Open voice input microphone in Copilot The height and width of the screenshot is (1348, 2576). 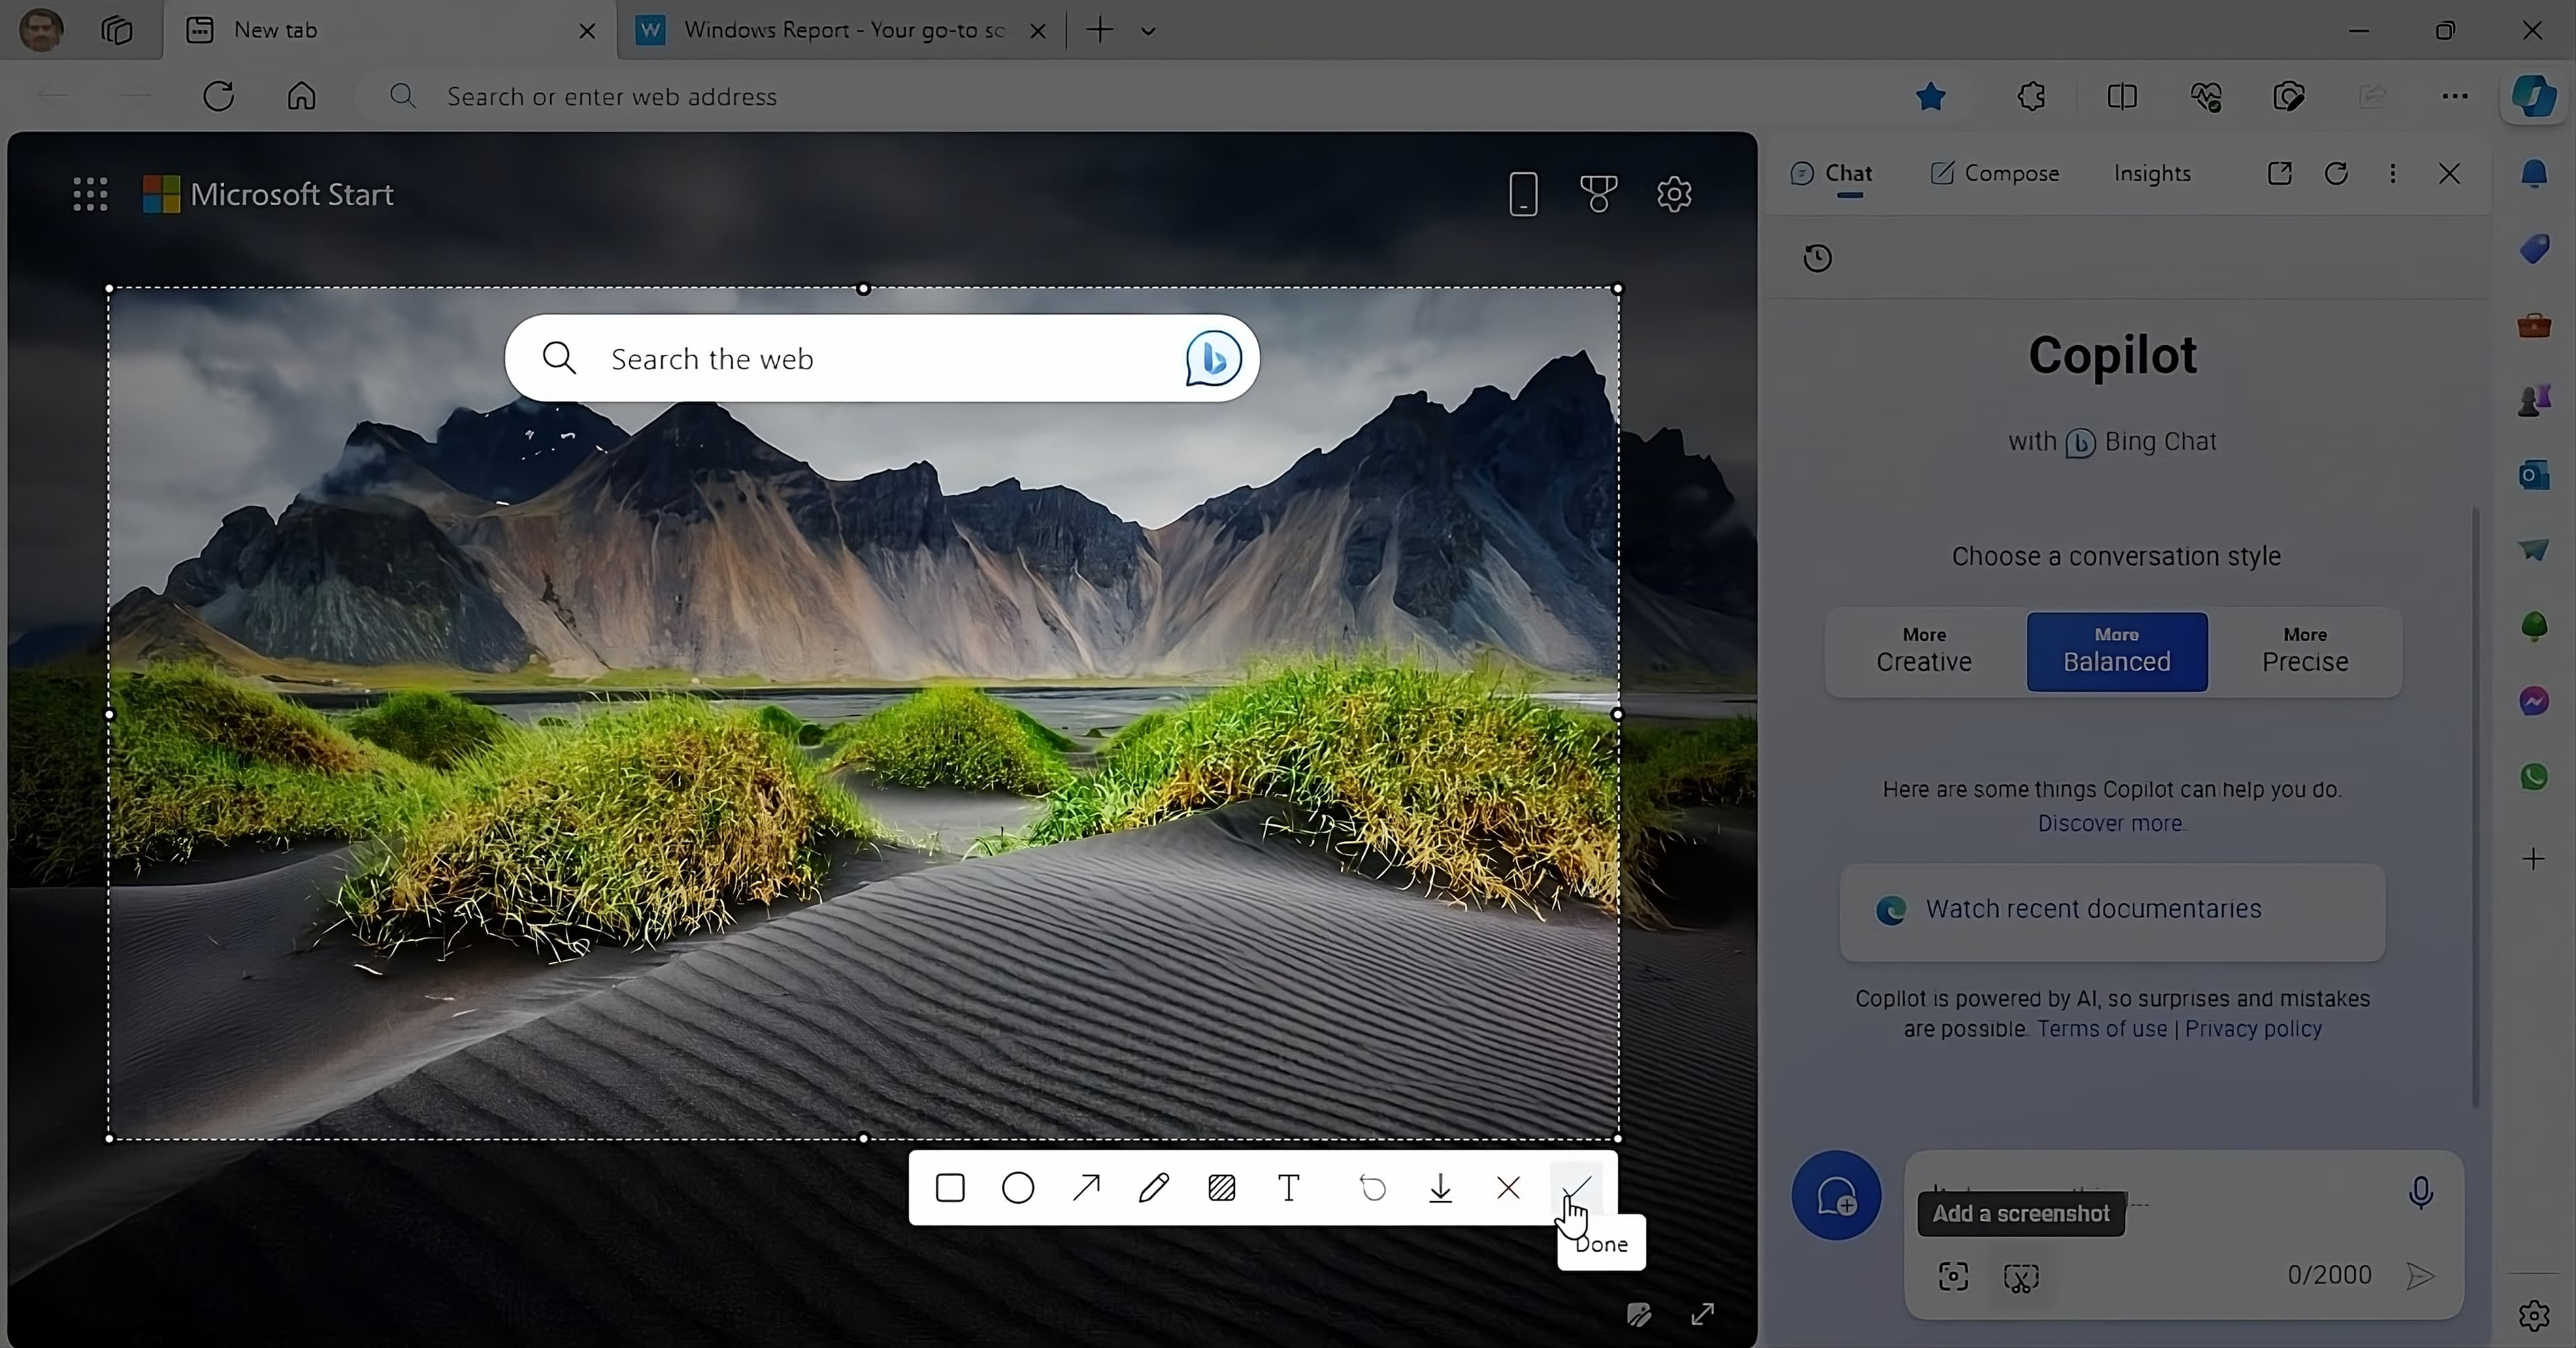(2421, 1192)
